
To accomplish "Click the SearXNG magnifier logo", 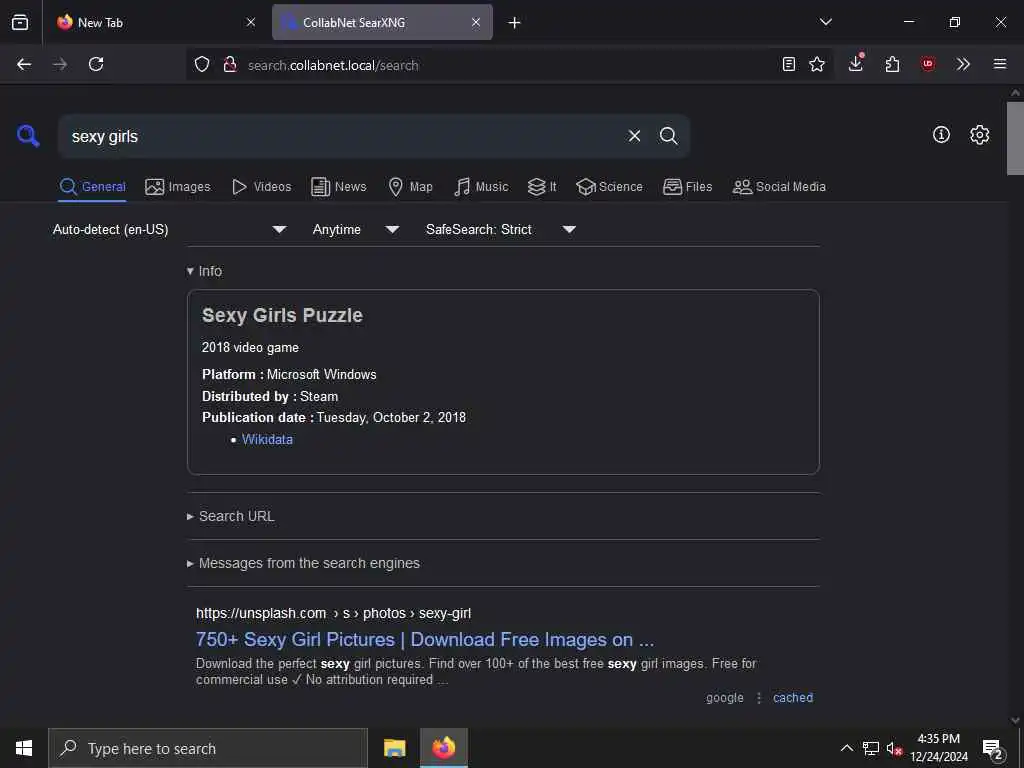I will tap(28, 136).
